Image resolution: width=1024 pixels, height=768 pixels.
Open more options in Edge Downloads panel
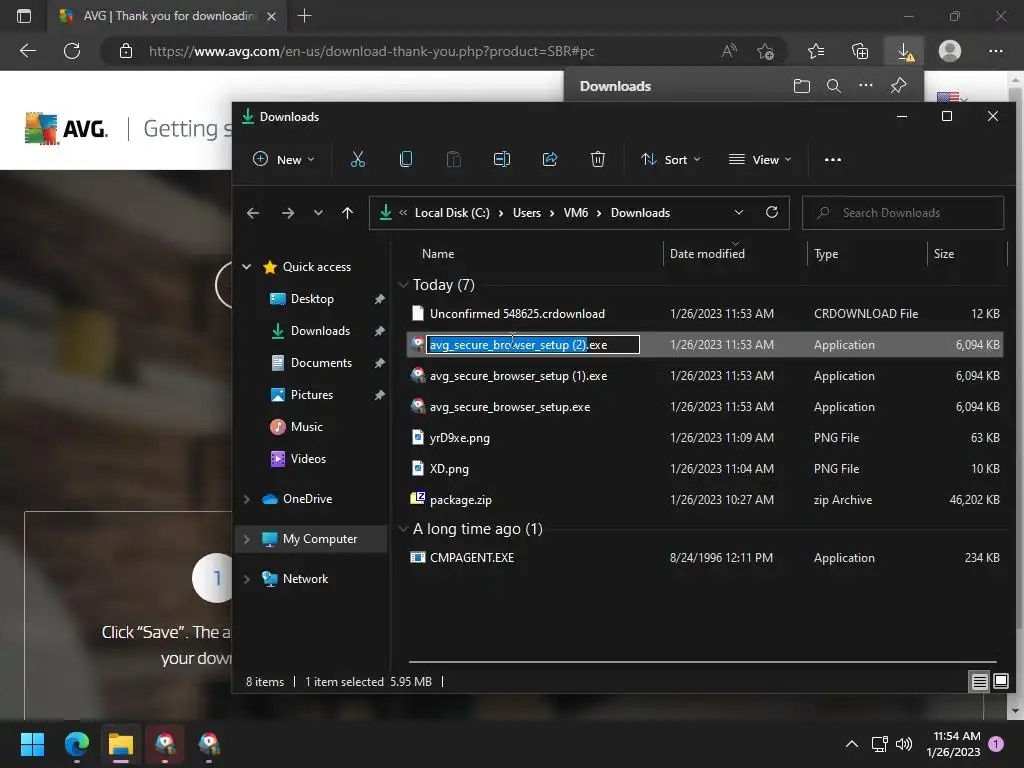point(866,86)
